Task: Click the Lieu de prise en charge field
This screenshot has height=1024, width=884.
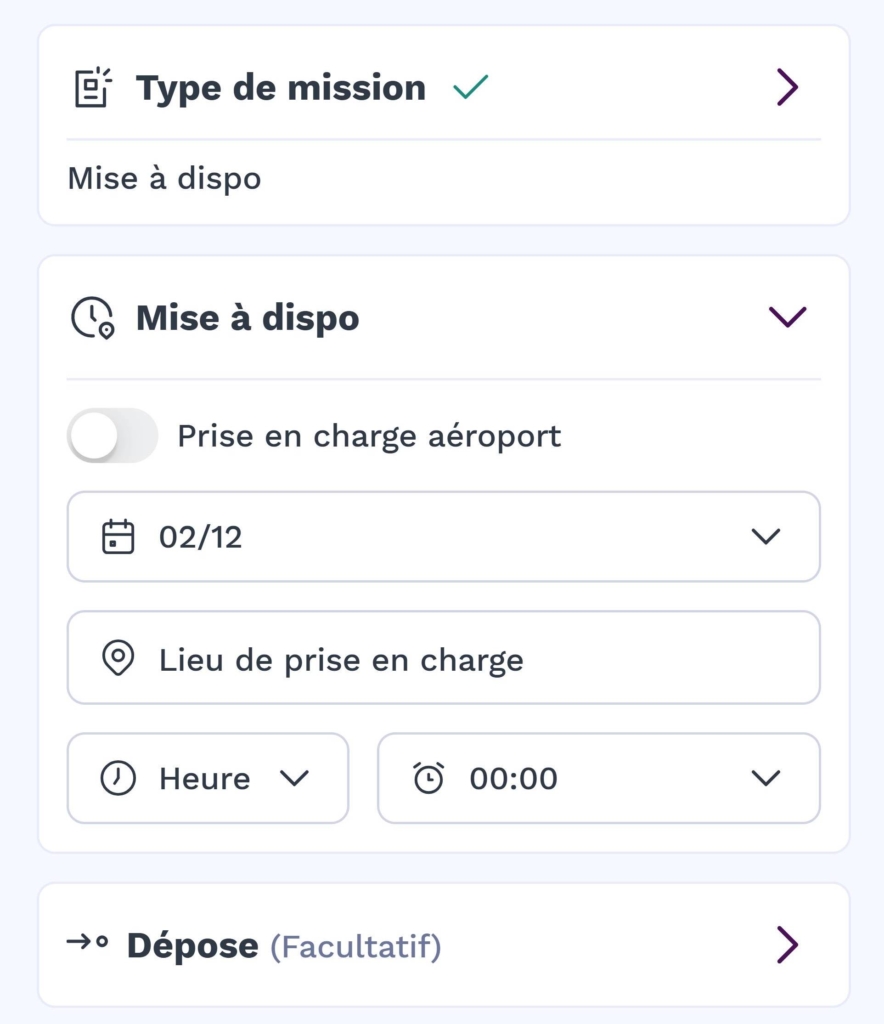Action: coord(443,660)
